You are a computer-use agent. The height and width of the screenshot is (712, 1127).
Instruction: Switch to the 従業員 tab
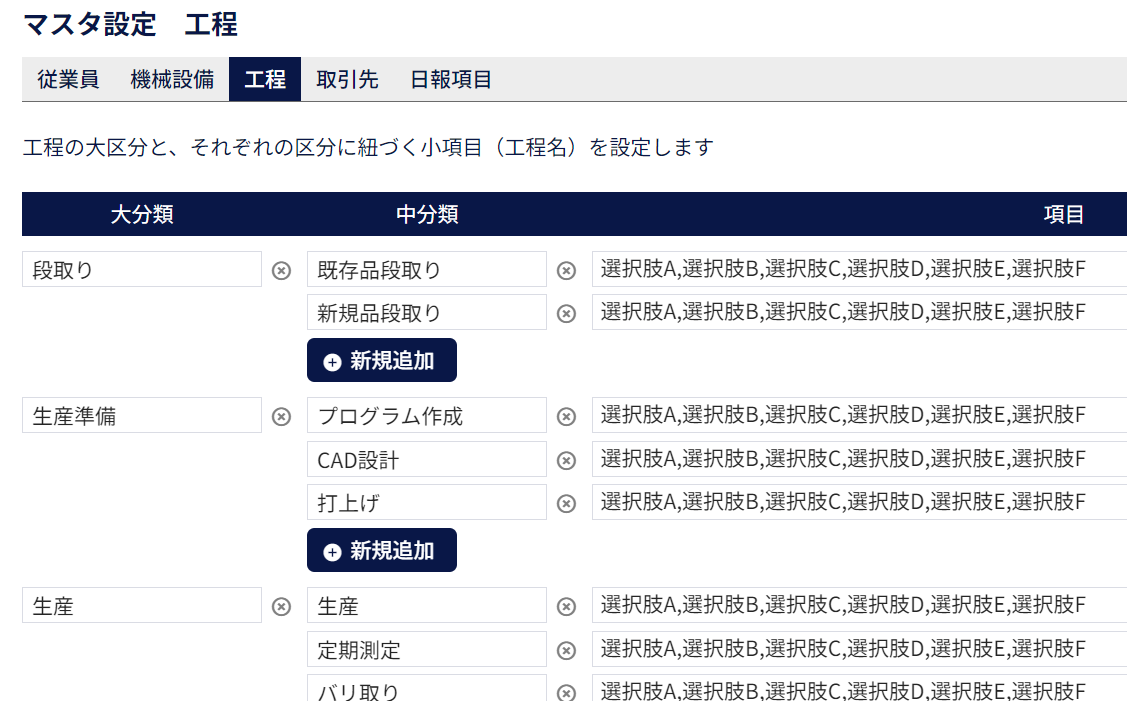pyautogui.click(x=68, y=80)
